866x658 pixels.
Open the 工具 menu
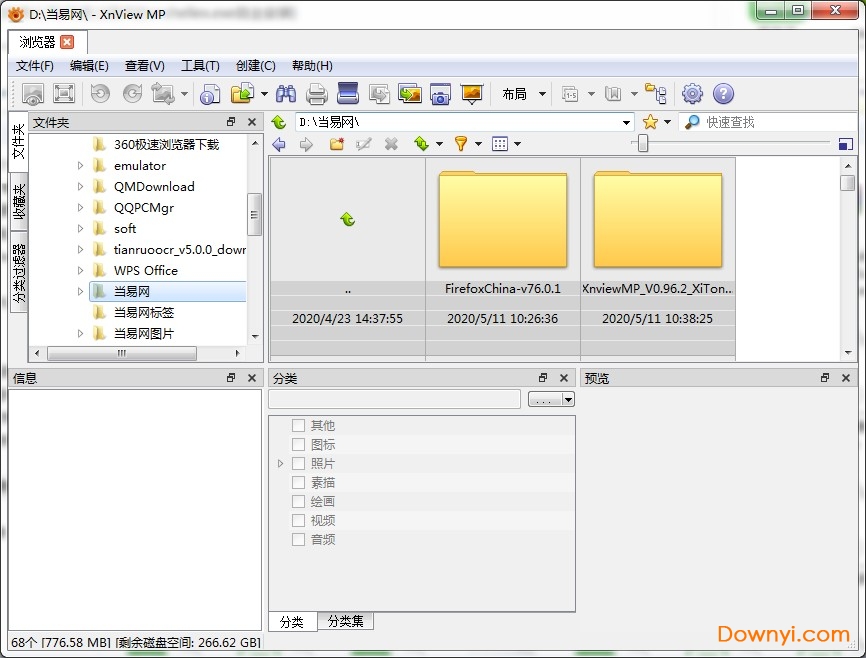199,66
